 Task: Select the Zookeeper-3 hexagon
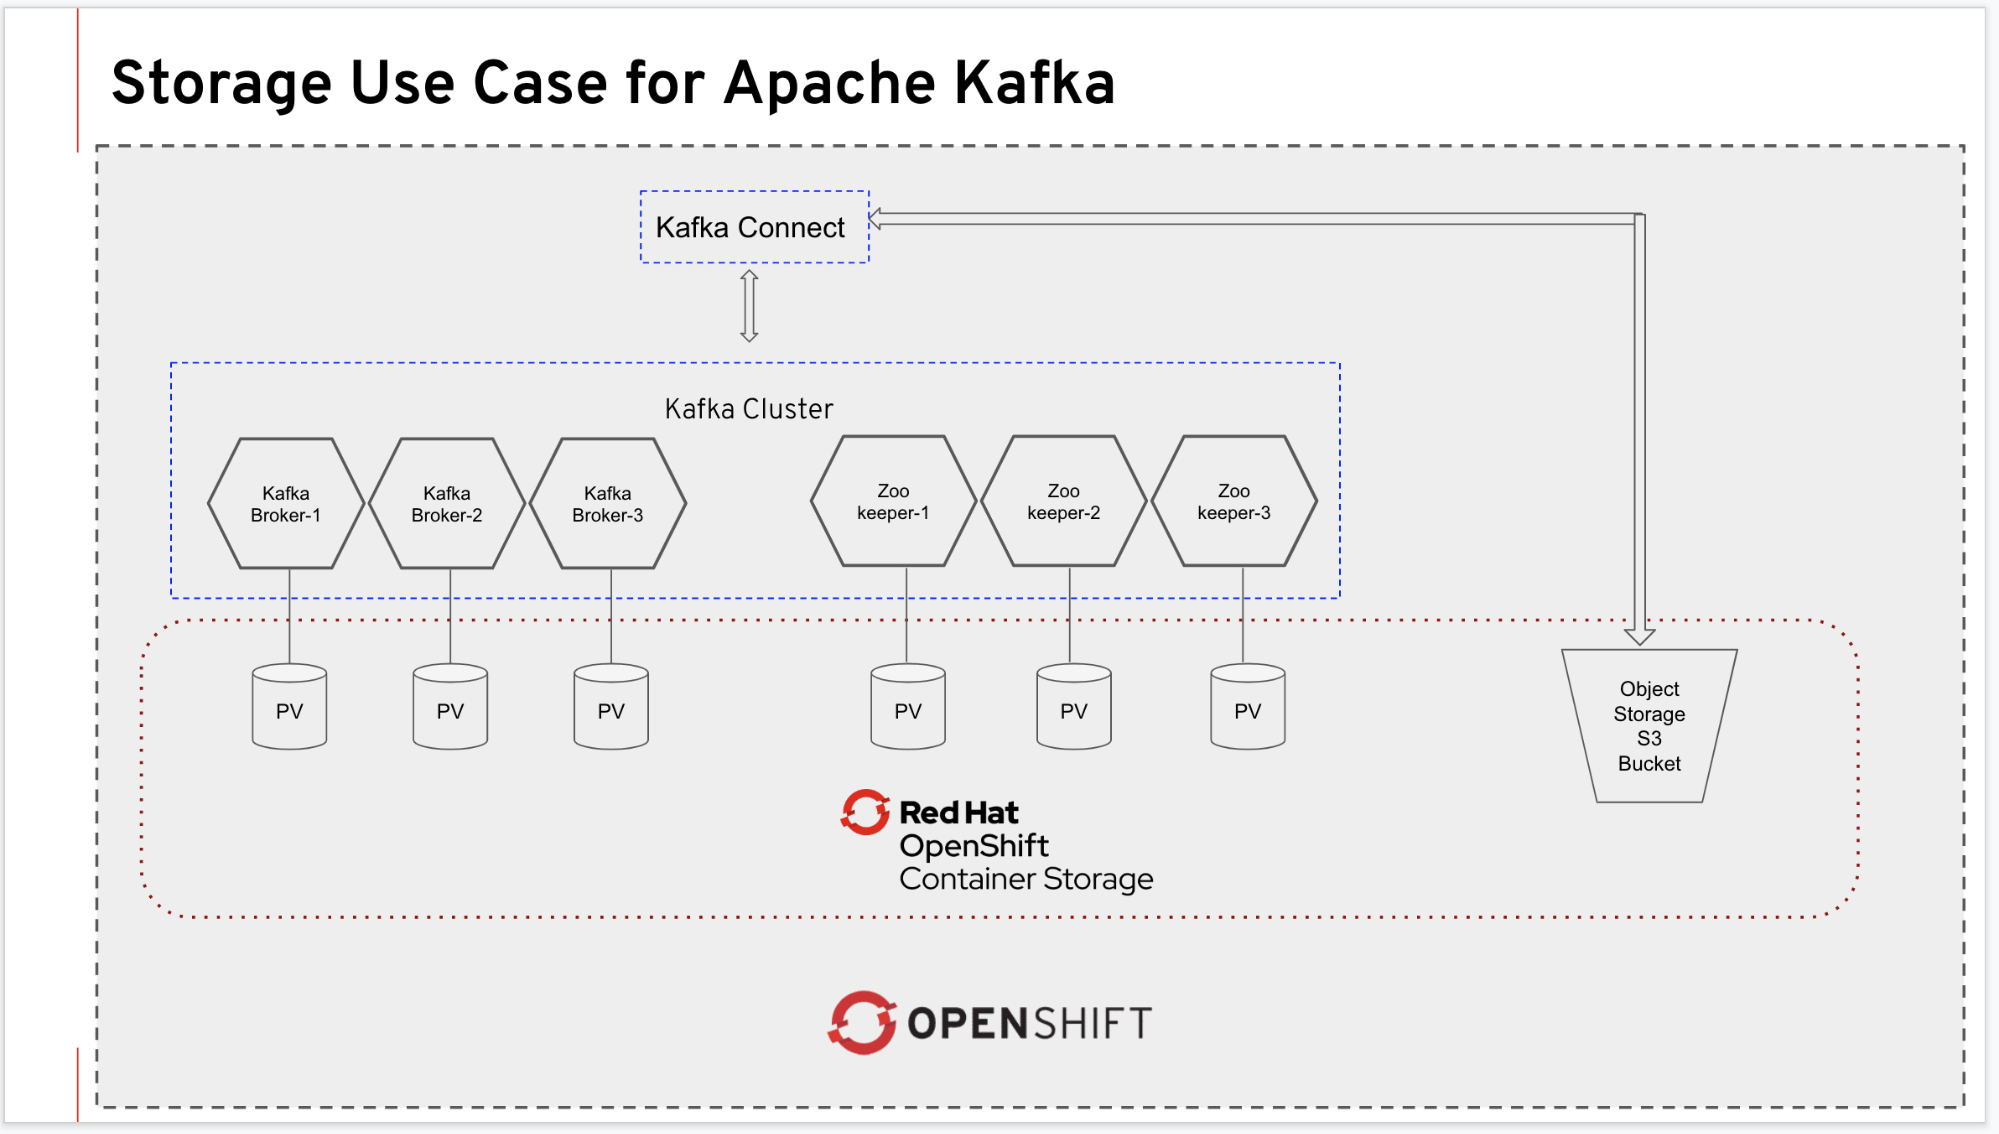point(1234,502)
